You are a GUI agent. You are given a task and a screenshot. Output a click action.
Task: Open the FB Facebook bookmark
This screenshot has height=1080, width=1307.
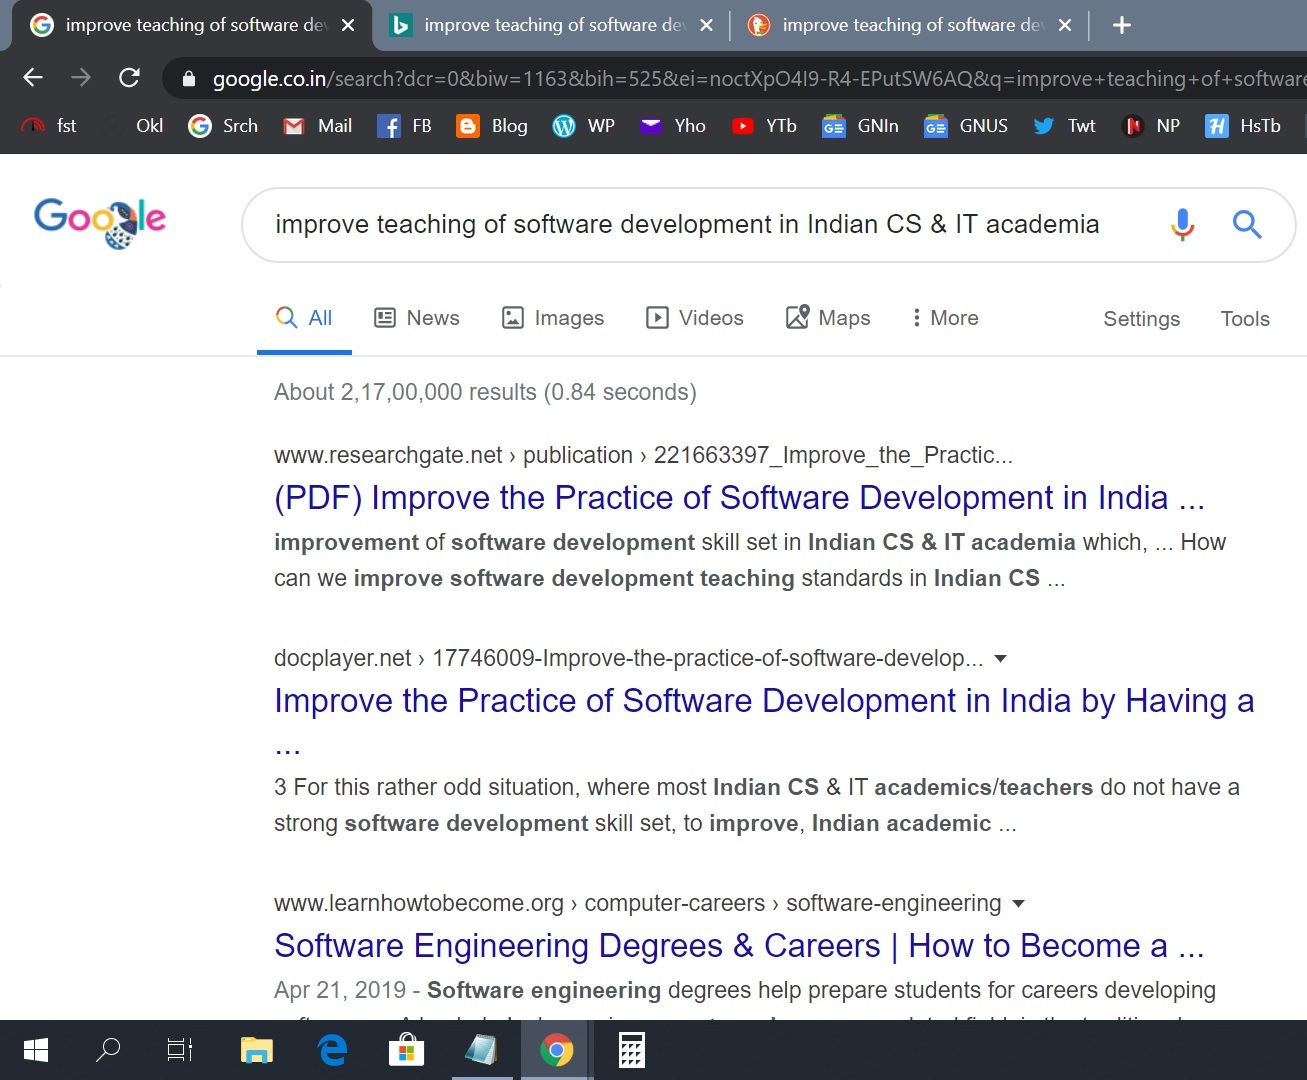pyautogui.click(x=405, y=126)
